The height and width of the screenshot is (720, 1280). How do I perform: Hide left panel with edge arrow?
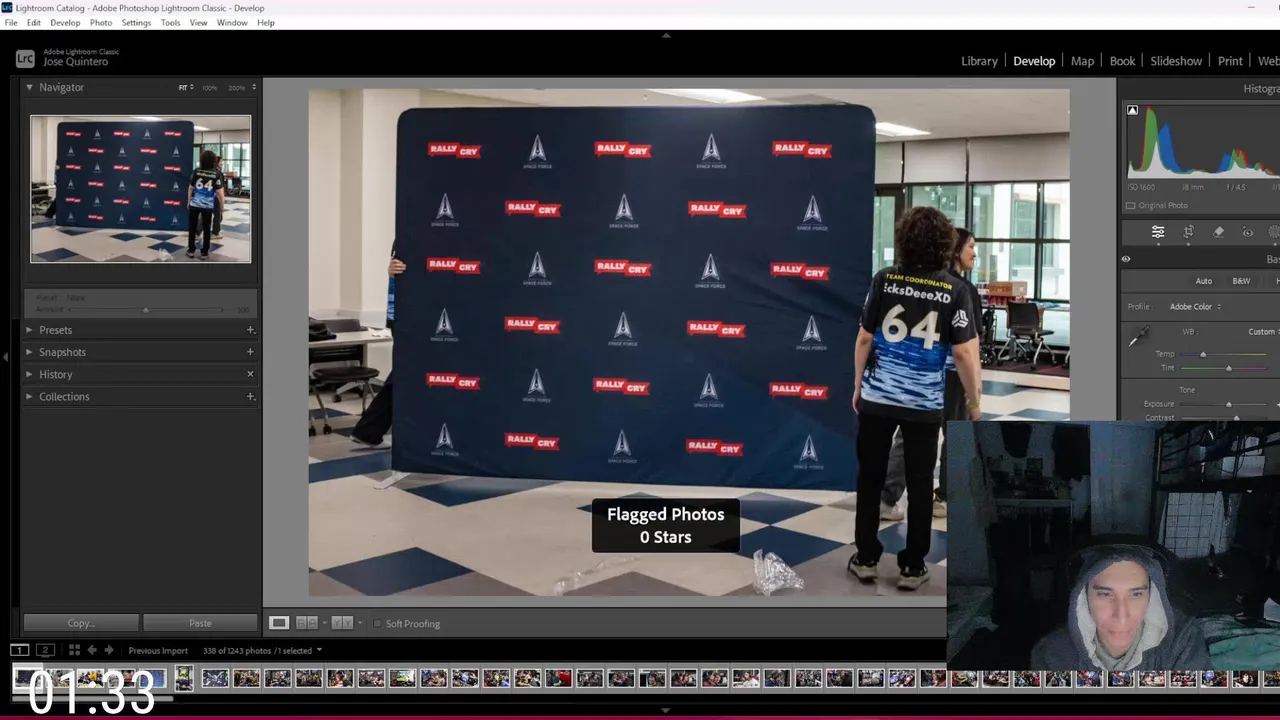pyautogui.click(x=5, y=356)
